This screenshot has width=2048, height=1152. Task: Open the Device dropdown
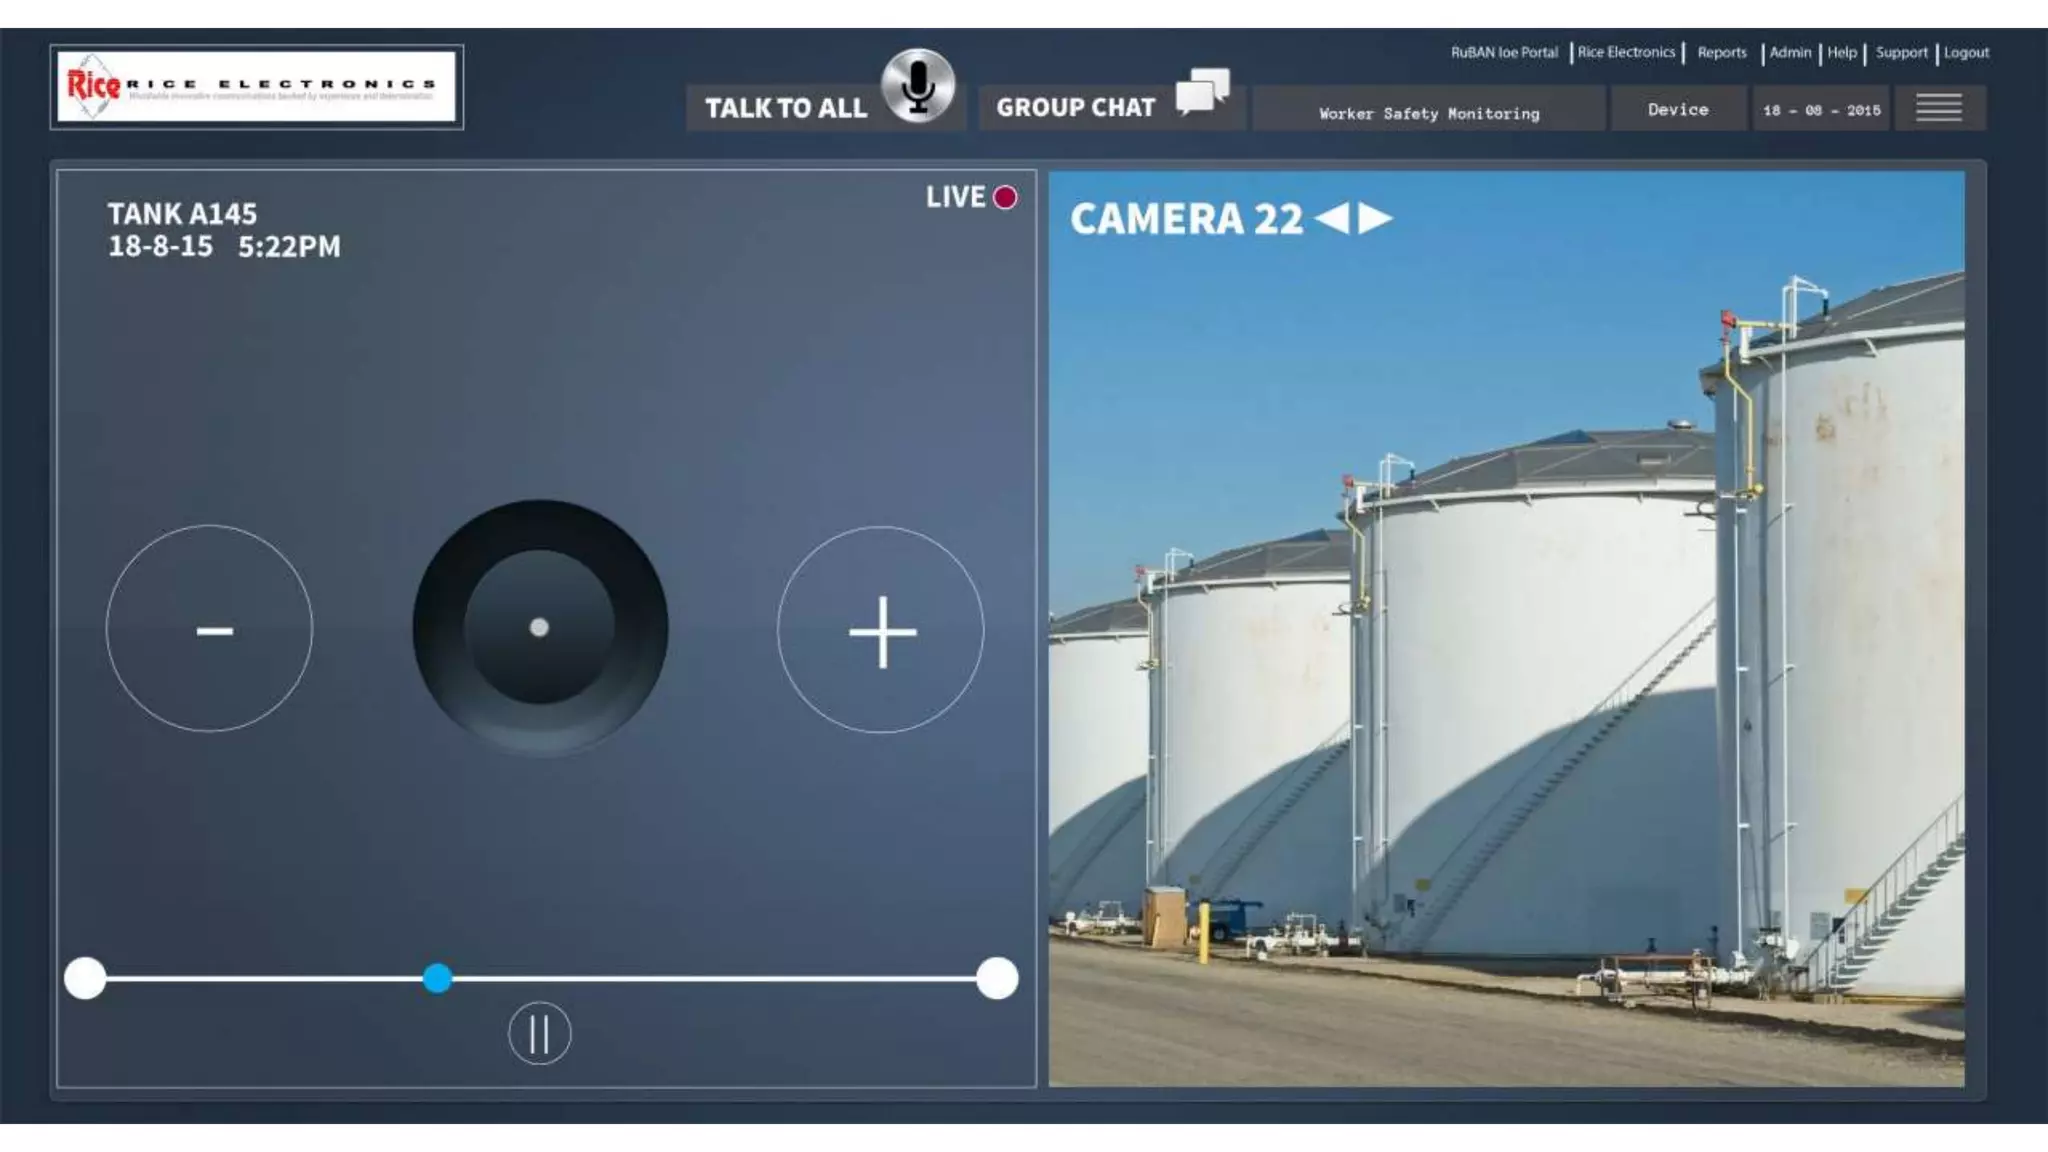click(x=1677, y=109)
